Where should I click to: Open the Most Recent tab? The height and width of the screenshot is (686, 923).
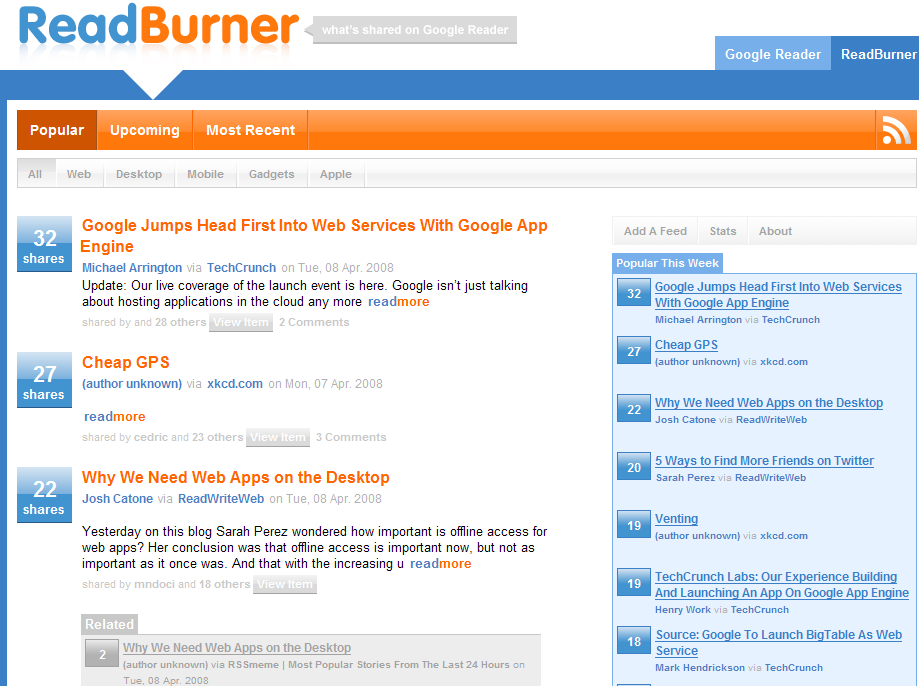coord(250,130)
